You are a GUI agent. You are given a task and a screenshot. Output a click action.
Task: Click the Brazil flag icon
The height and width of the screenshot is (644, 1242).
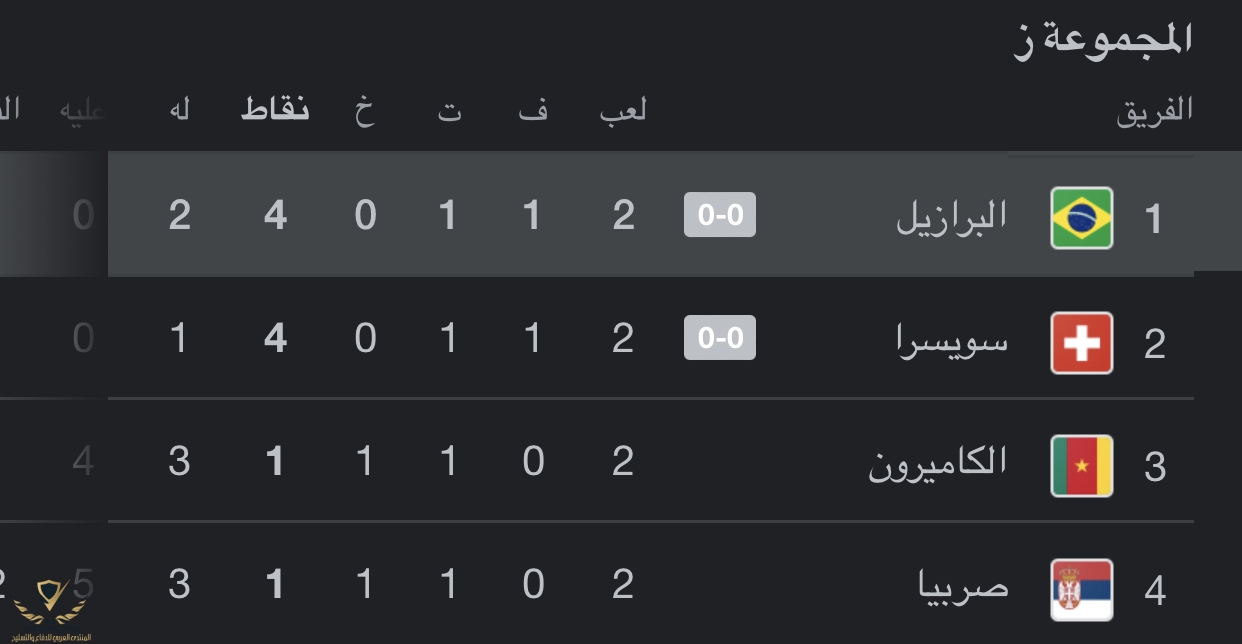(1082, 217)
